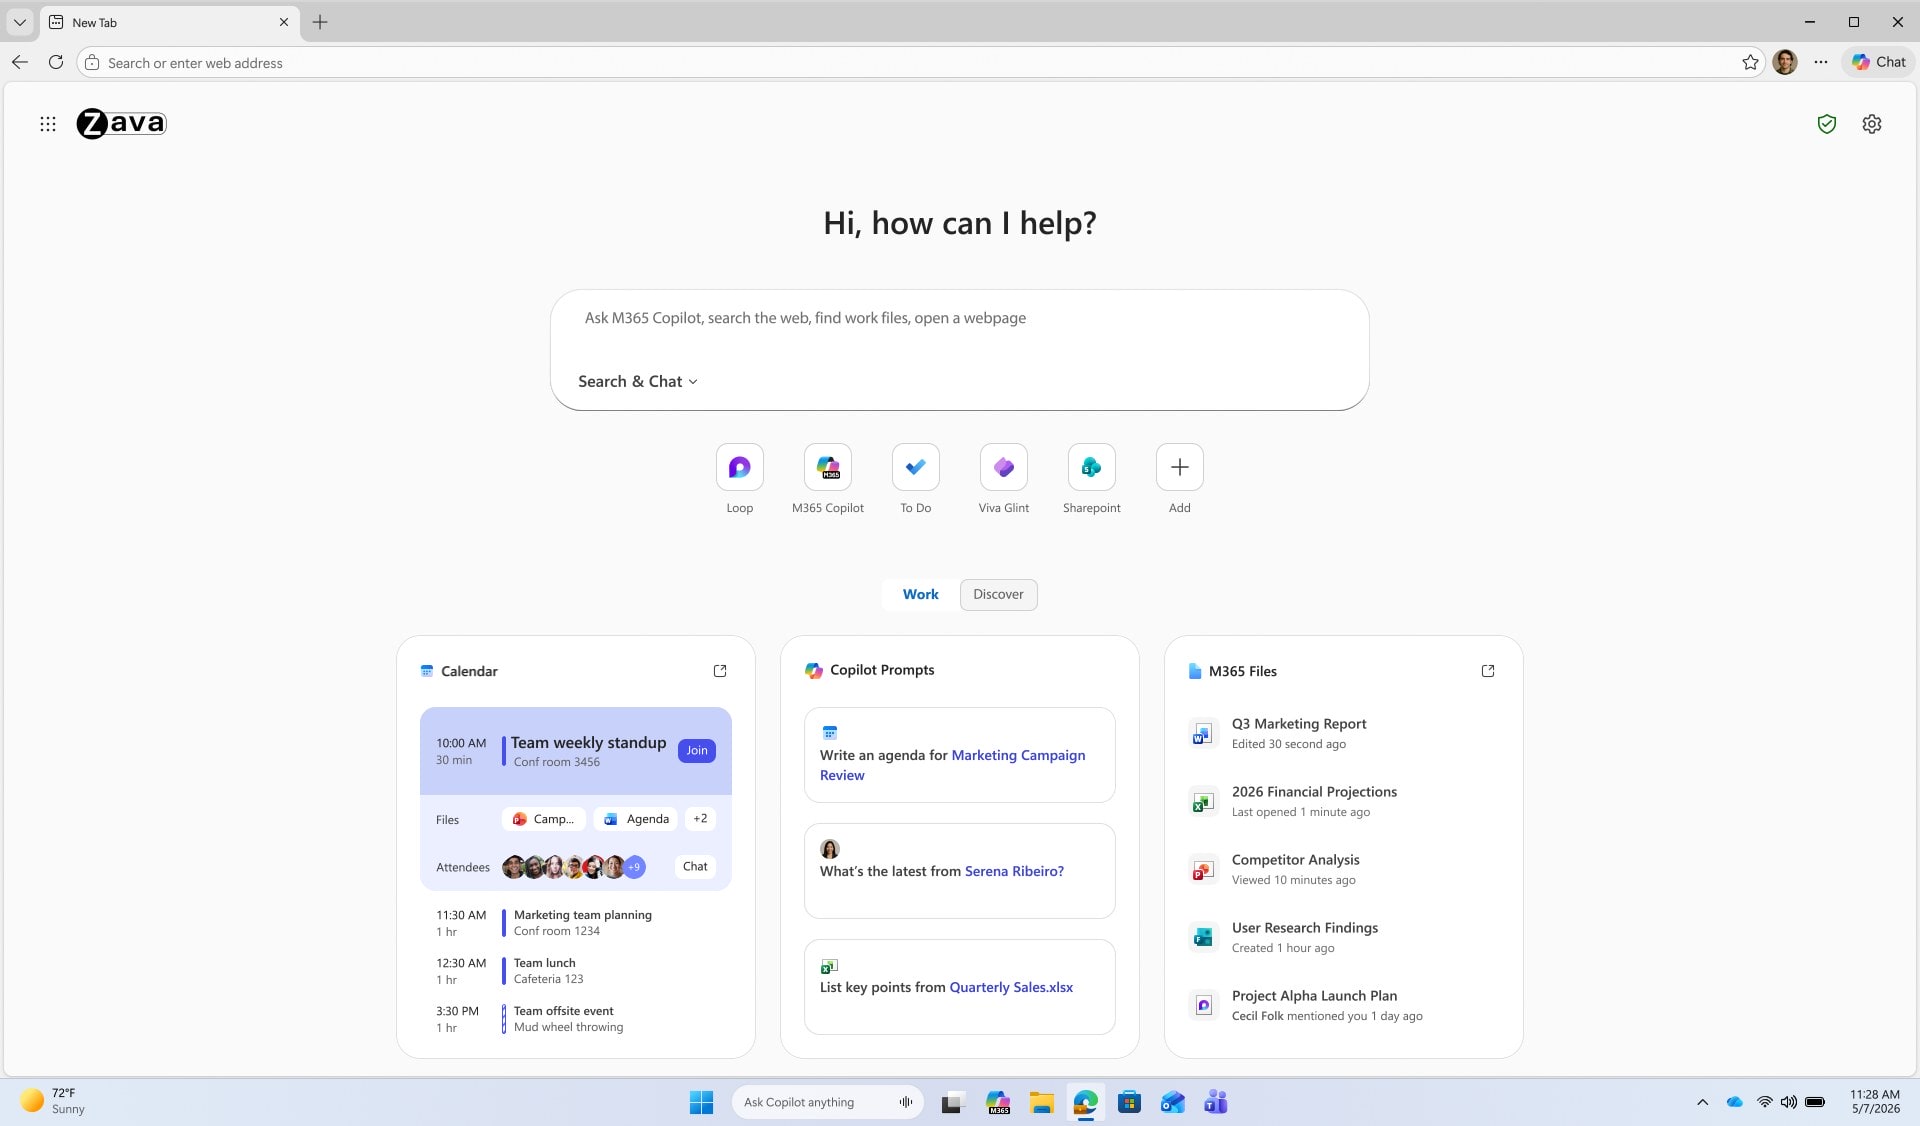1920x1126 pixels.
Task: Open the To Do shortcut
Action: [916, 467]
